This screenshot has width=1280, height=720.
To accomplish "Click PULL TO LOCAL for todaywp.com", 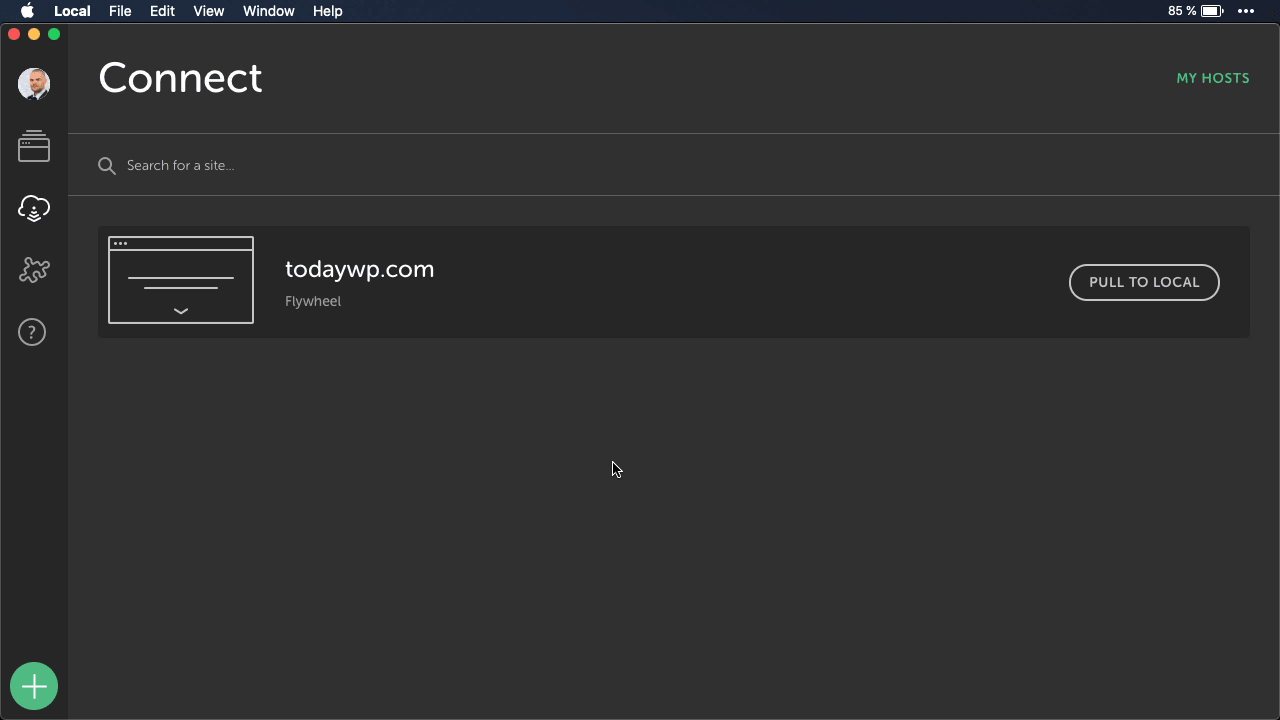I will tap(1144, 282).
